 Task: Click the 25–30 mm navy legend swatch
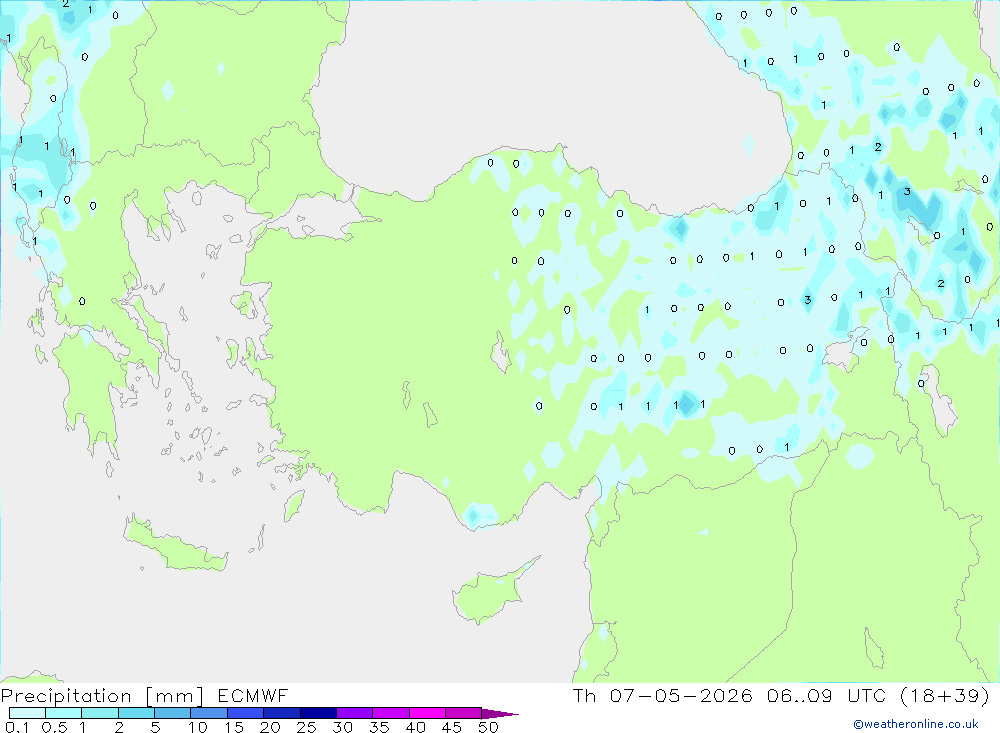point(318,713)
